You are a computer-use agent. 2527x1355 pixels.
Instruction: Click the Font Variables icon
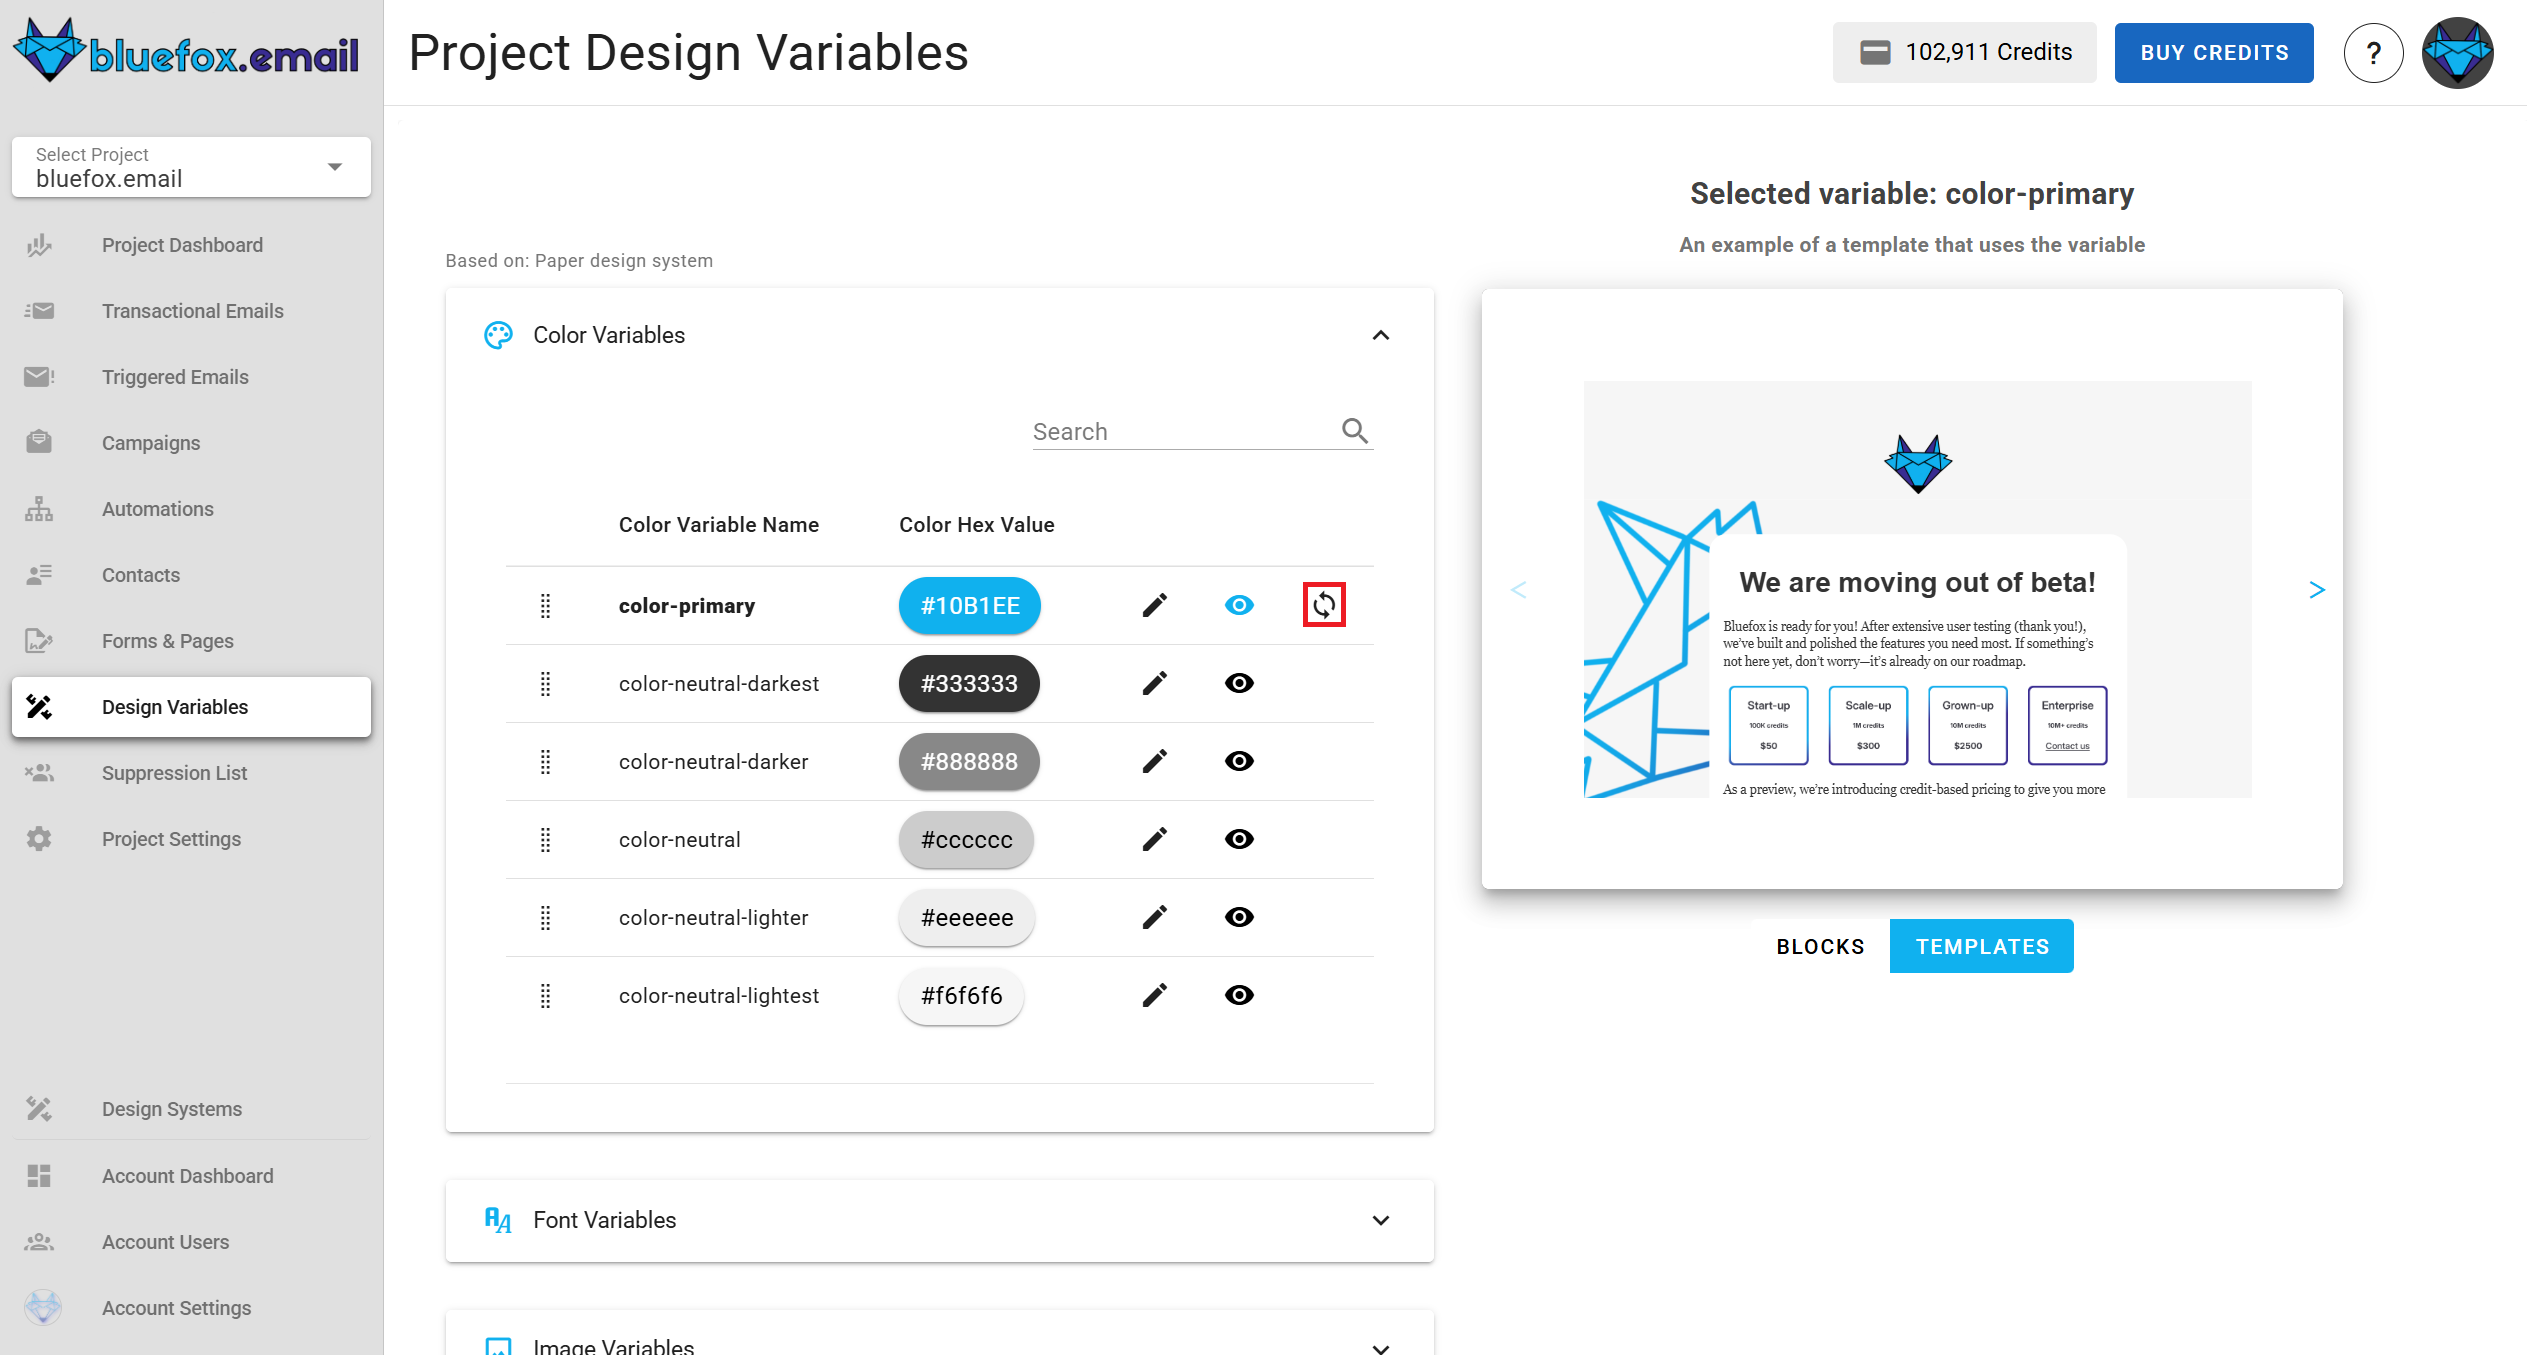[498, 1220]
